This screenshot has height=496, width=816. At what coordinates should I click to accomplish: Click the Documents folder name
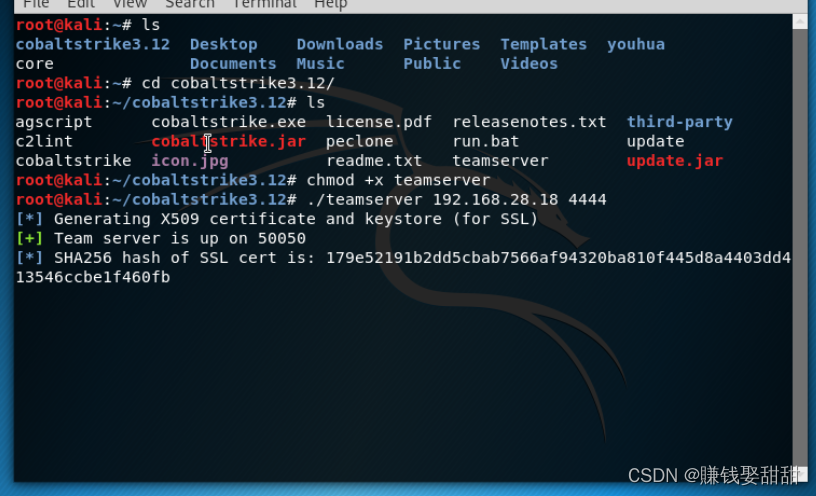233,63
